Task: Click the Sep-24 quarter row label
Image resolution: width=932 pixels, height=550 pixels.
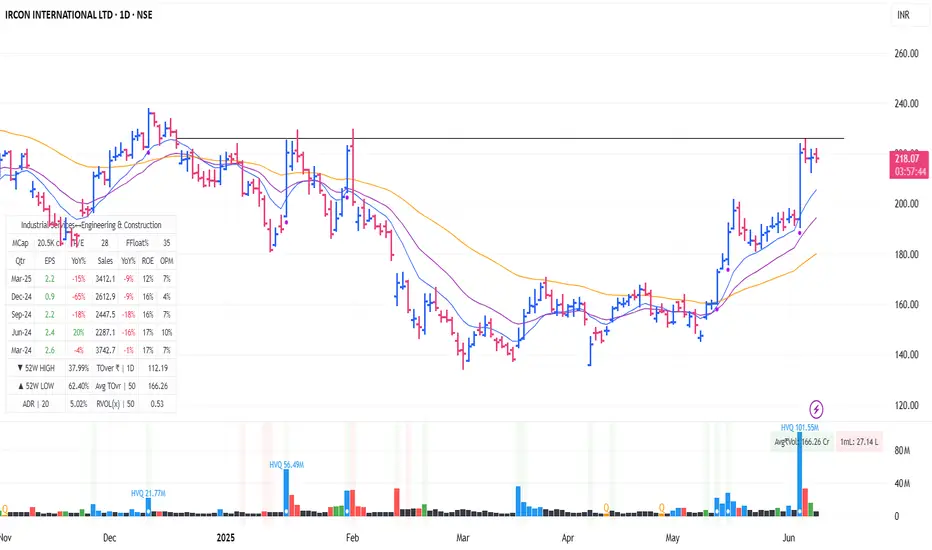Action: pos(21,314)
